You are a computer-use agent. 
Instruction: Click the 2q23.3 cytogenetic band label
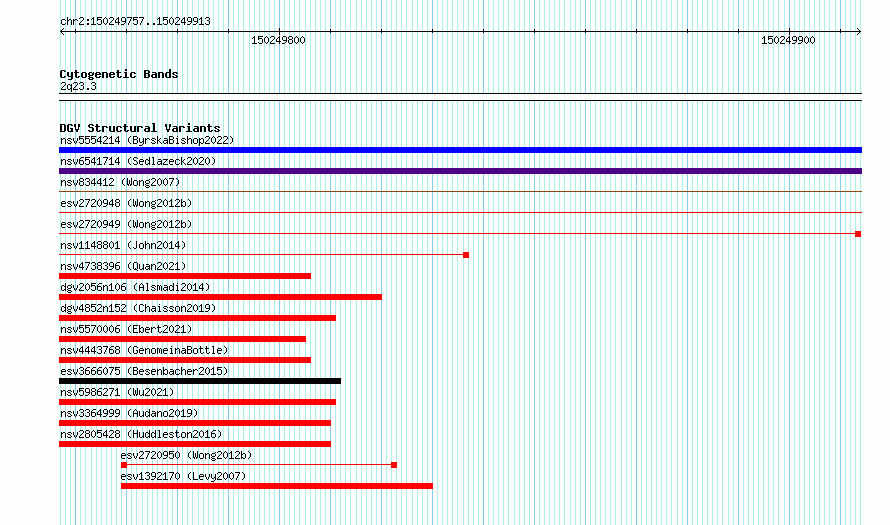pos(78,86)
